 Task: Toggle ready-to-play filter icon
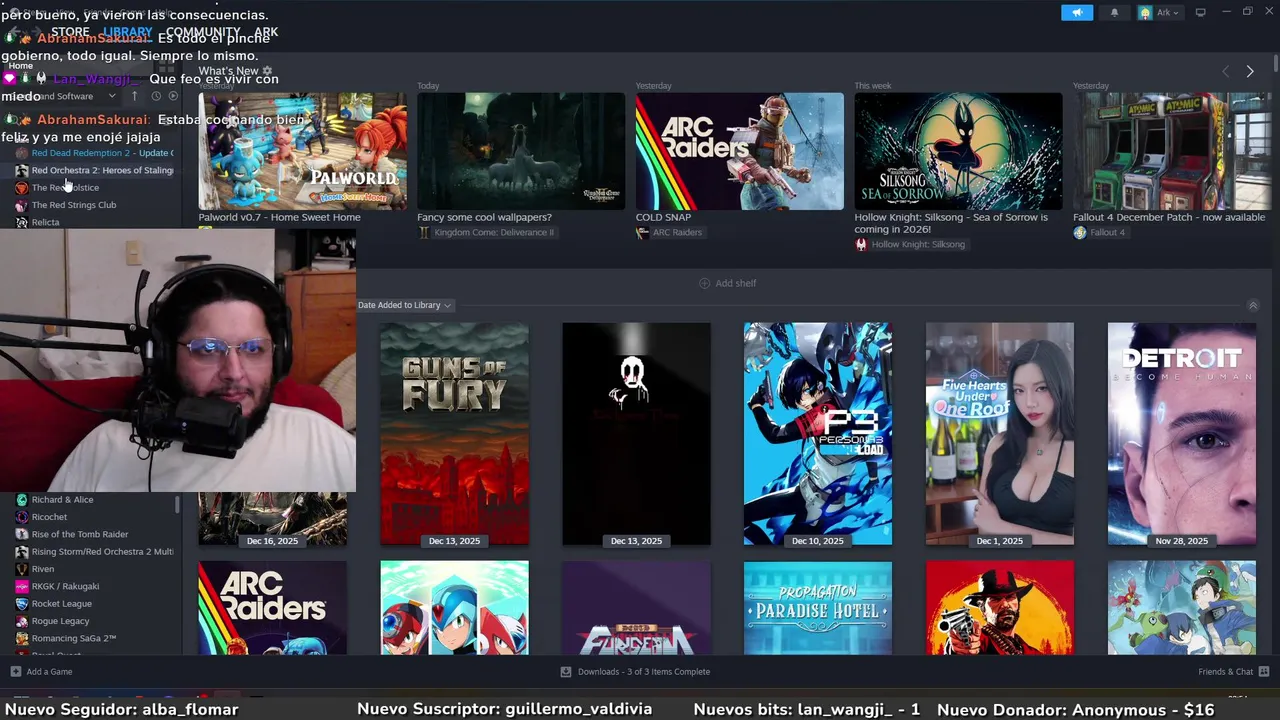pos(173,96)
